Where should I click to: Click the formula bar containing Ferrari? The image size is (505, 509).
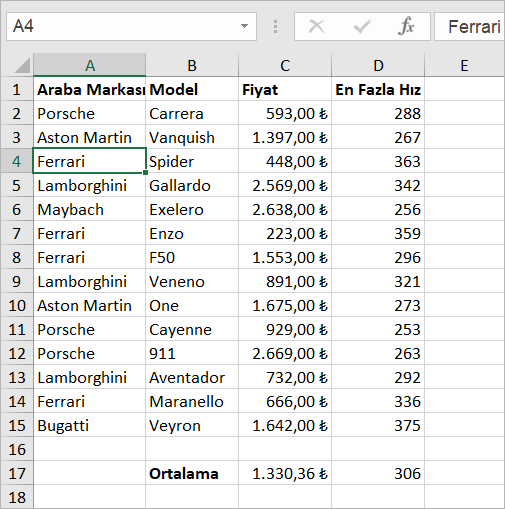tap(469, 26)
